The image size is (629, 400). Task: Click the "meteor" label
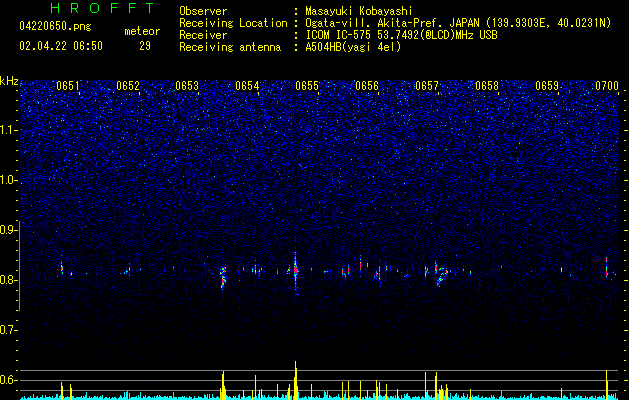coord(142,31)
